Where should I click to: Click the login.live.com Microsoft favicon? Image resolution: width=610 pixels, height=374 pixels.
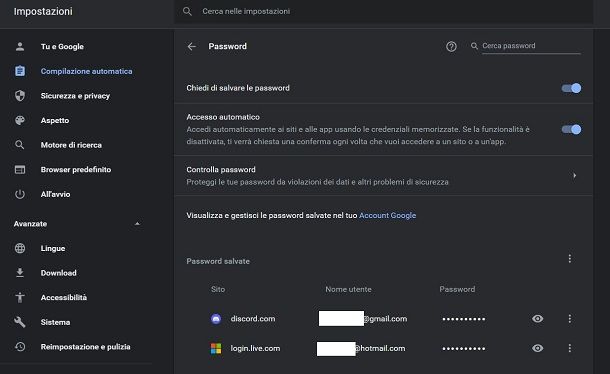coord(216,348)
